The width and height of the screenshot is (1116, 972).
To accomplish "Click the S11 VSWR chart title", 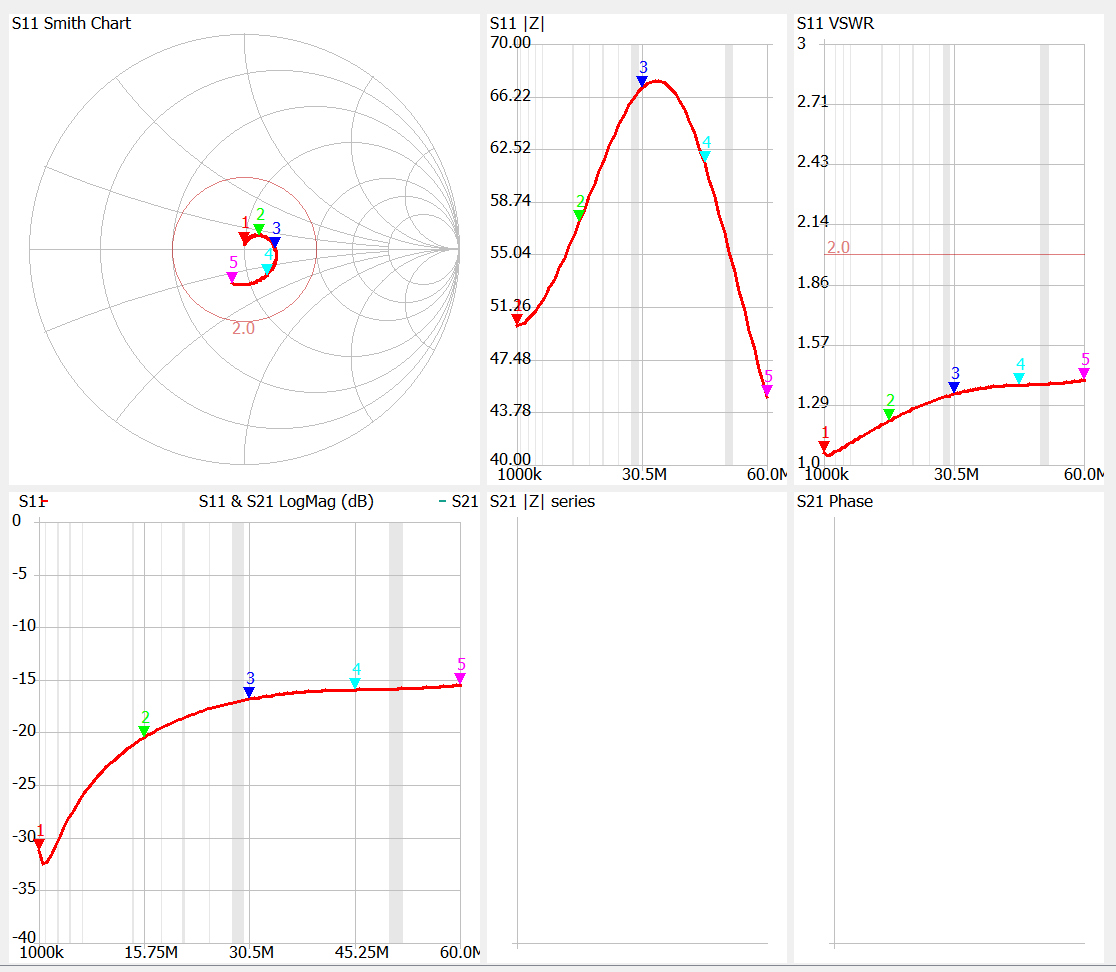I will (x=835, y=23).
